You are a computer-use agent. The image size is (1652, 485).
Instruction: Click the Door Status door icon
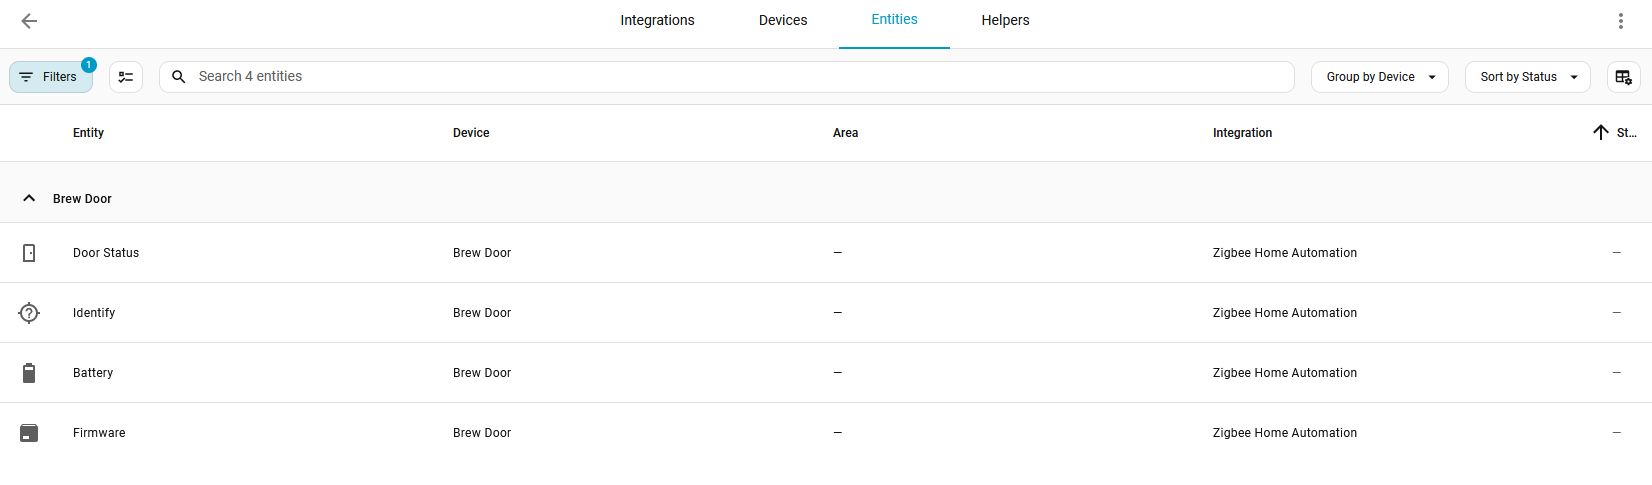[x=29, y=253]
